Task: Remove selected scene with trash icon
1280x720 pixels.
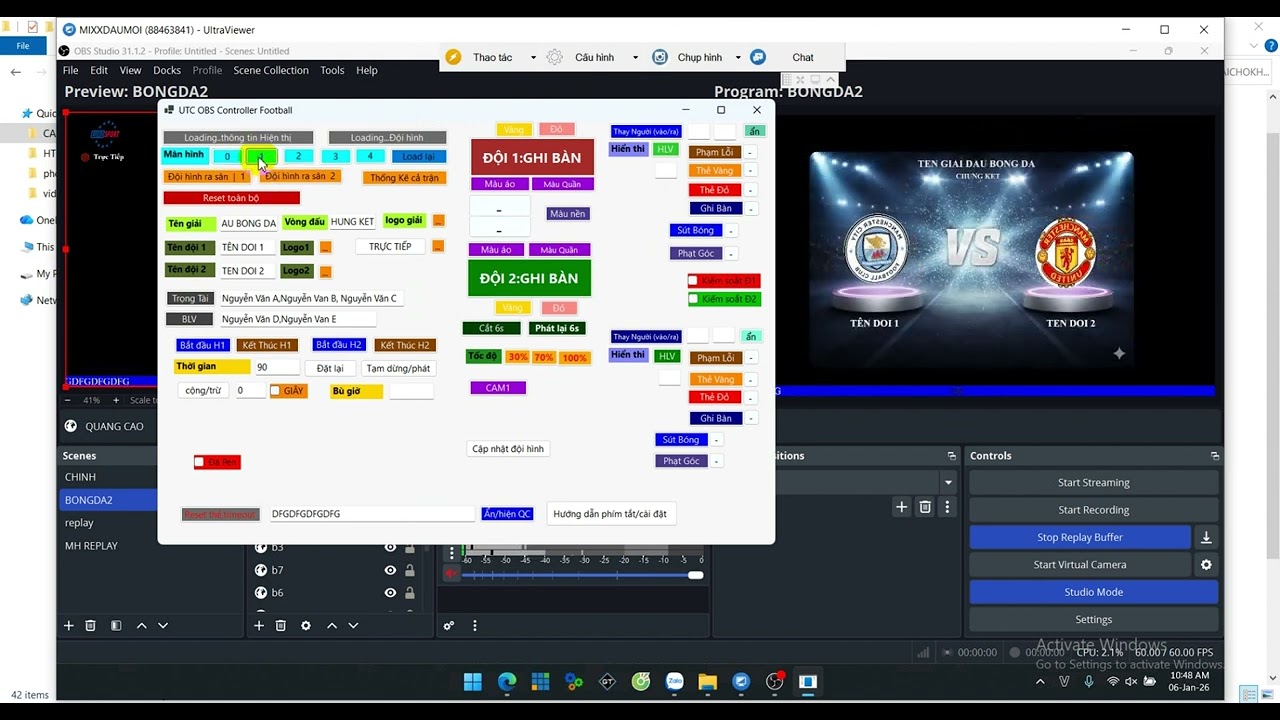Action: 90,625
